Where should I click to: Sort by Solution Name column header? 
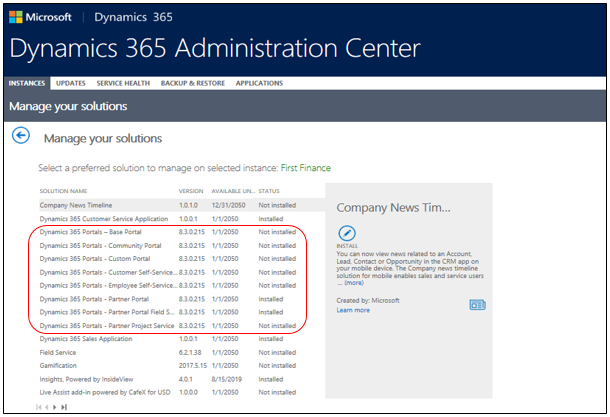[63, 191]
